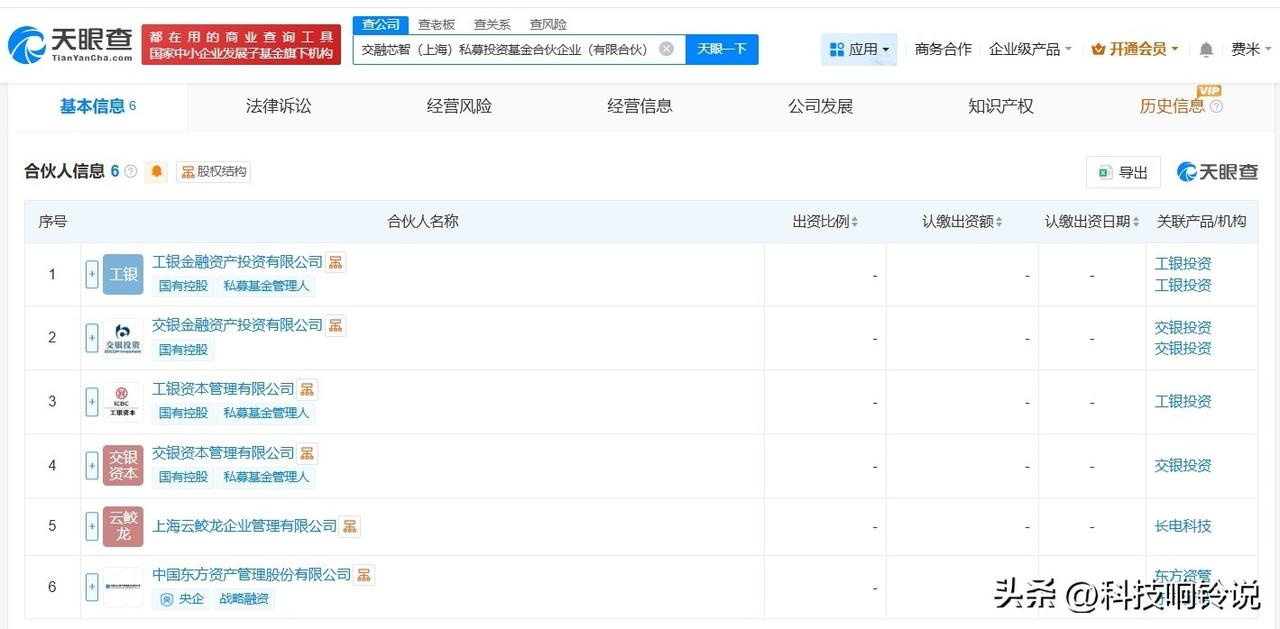Click the 交银资本 red company logo
This screenshot has height=629, width=1280.
(x=123, y=465)
